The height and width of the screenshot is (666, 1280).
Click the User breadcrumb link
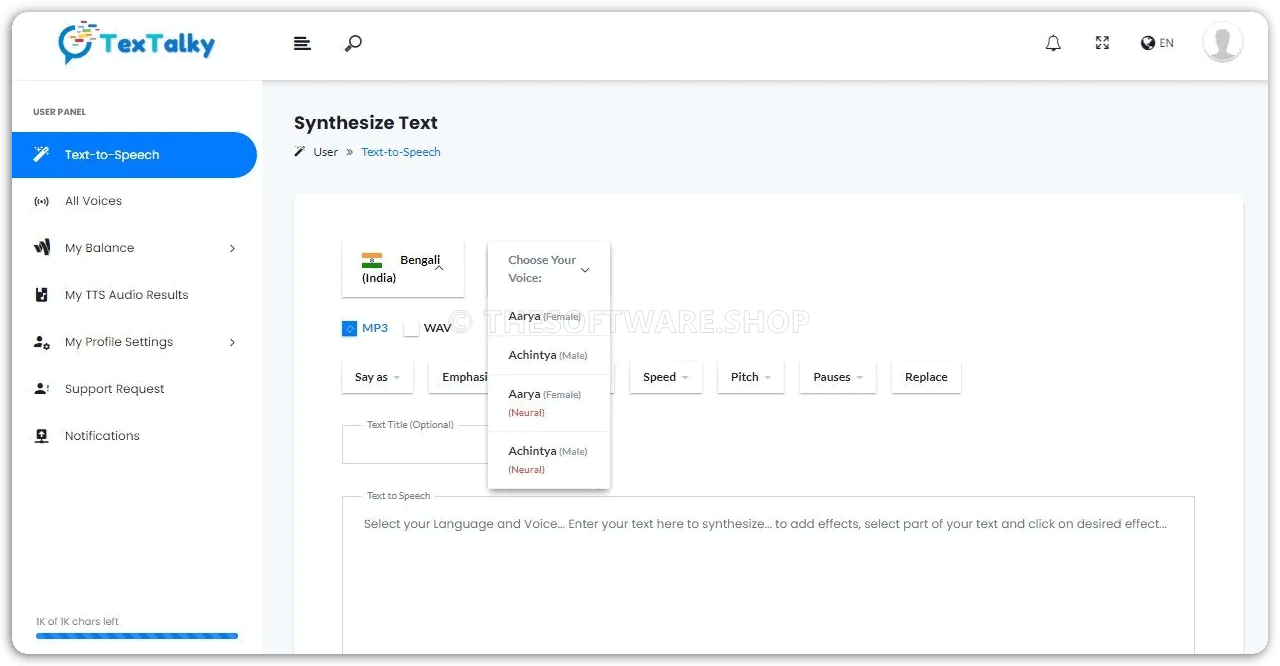click(326, 152)
